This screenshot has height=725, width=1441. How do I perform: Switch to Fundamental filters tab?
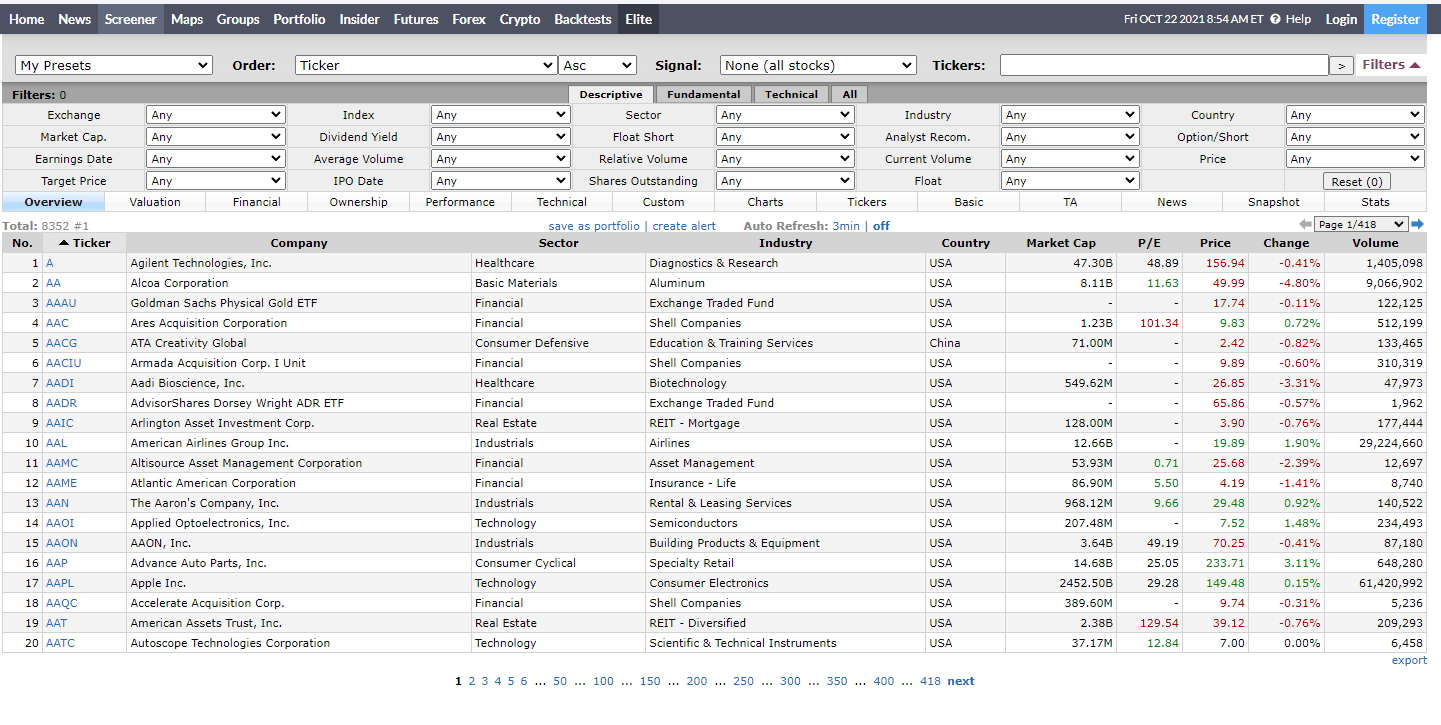tap(704, 94)
